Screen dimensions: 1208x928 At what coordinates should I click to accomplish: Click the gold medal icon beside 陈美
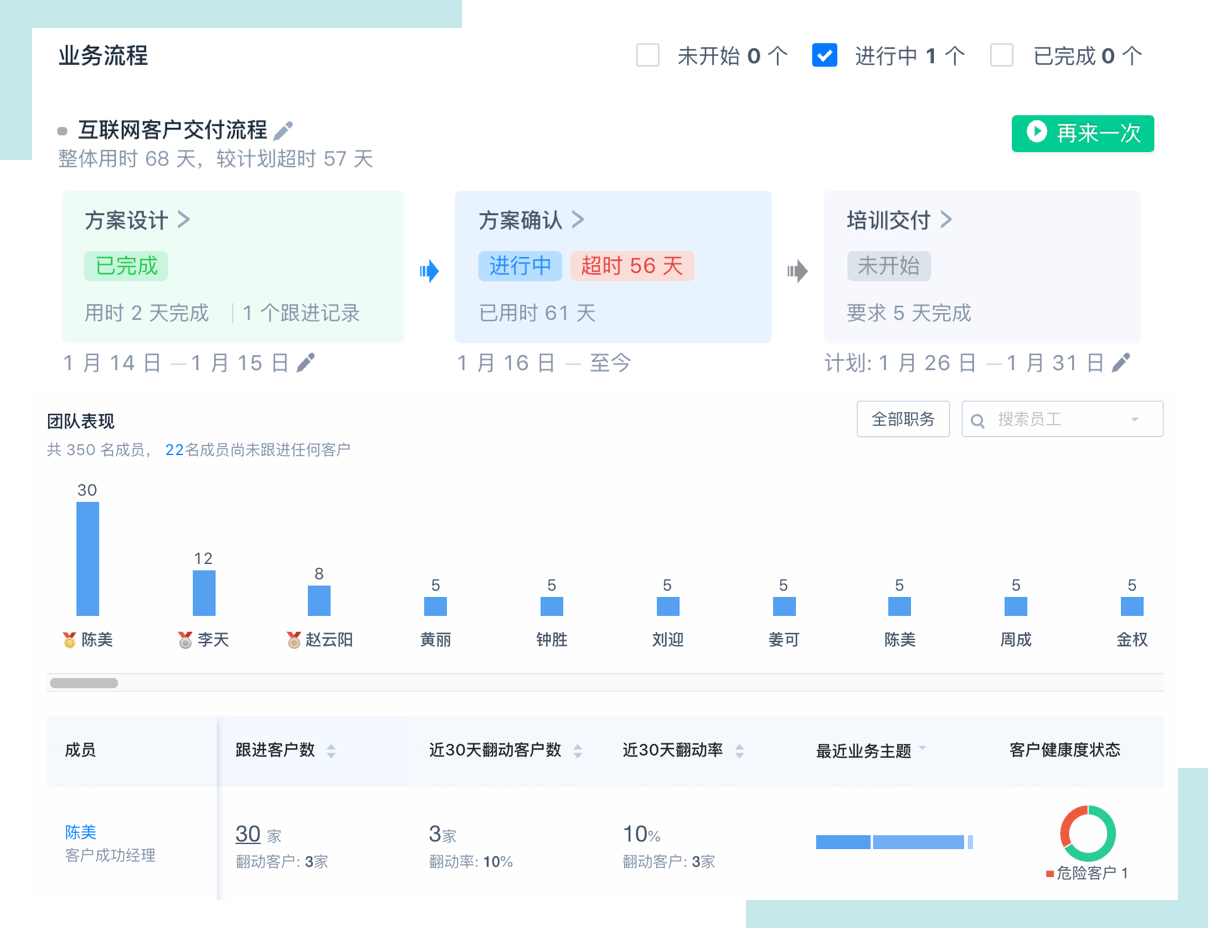point(69,640)
